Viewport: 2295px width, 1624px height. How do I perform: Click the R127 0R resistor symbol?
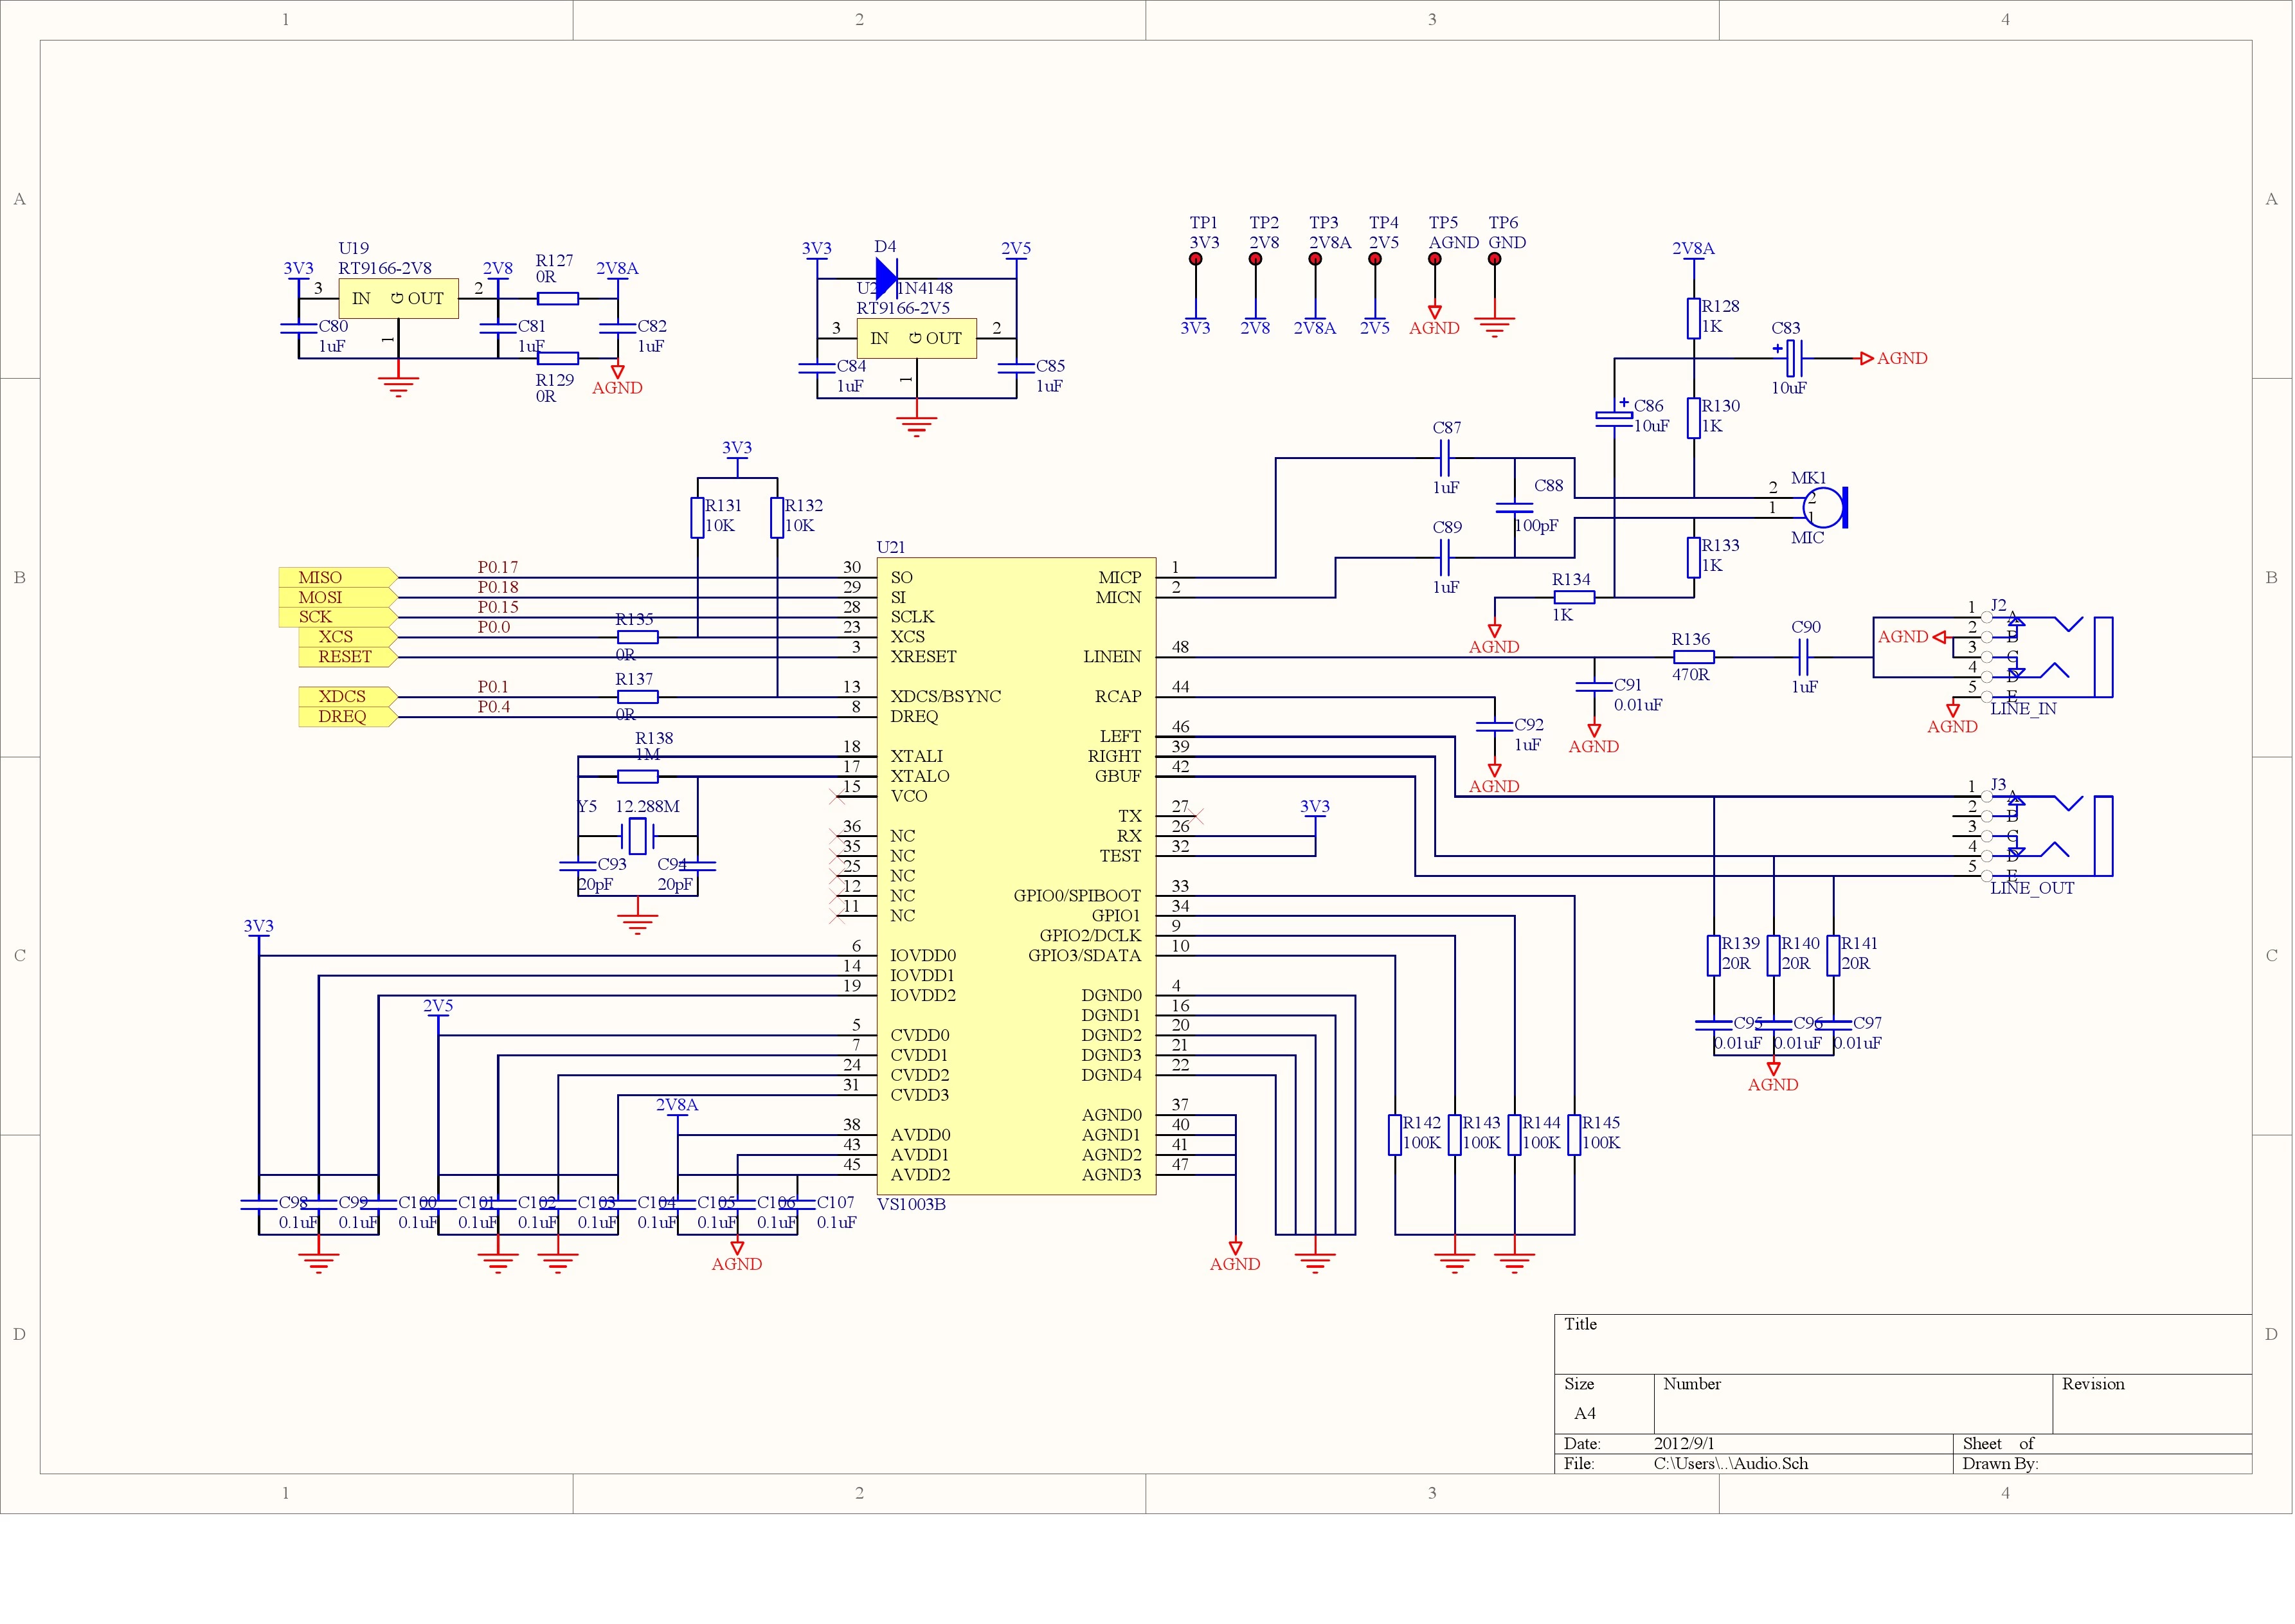pos(558,298)
